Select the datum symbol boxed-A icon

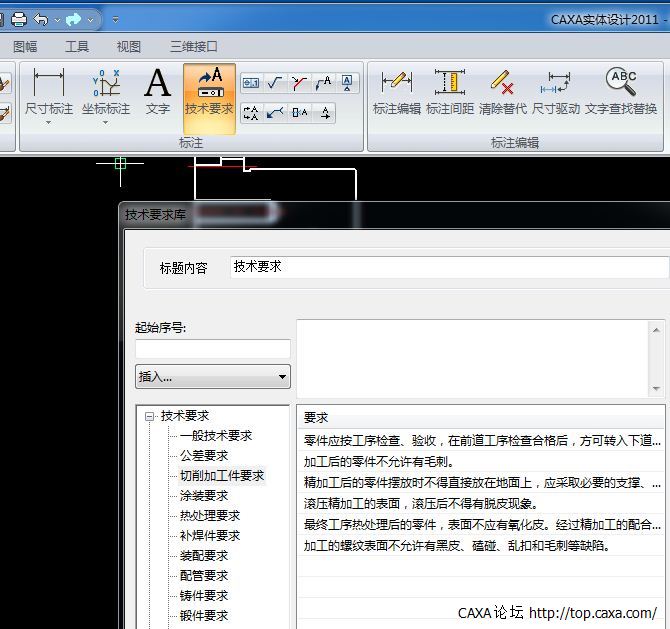tap(347, 82)
